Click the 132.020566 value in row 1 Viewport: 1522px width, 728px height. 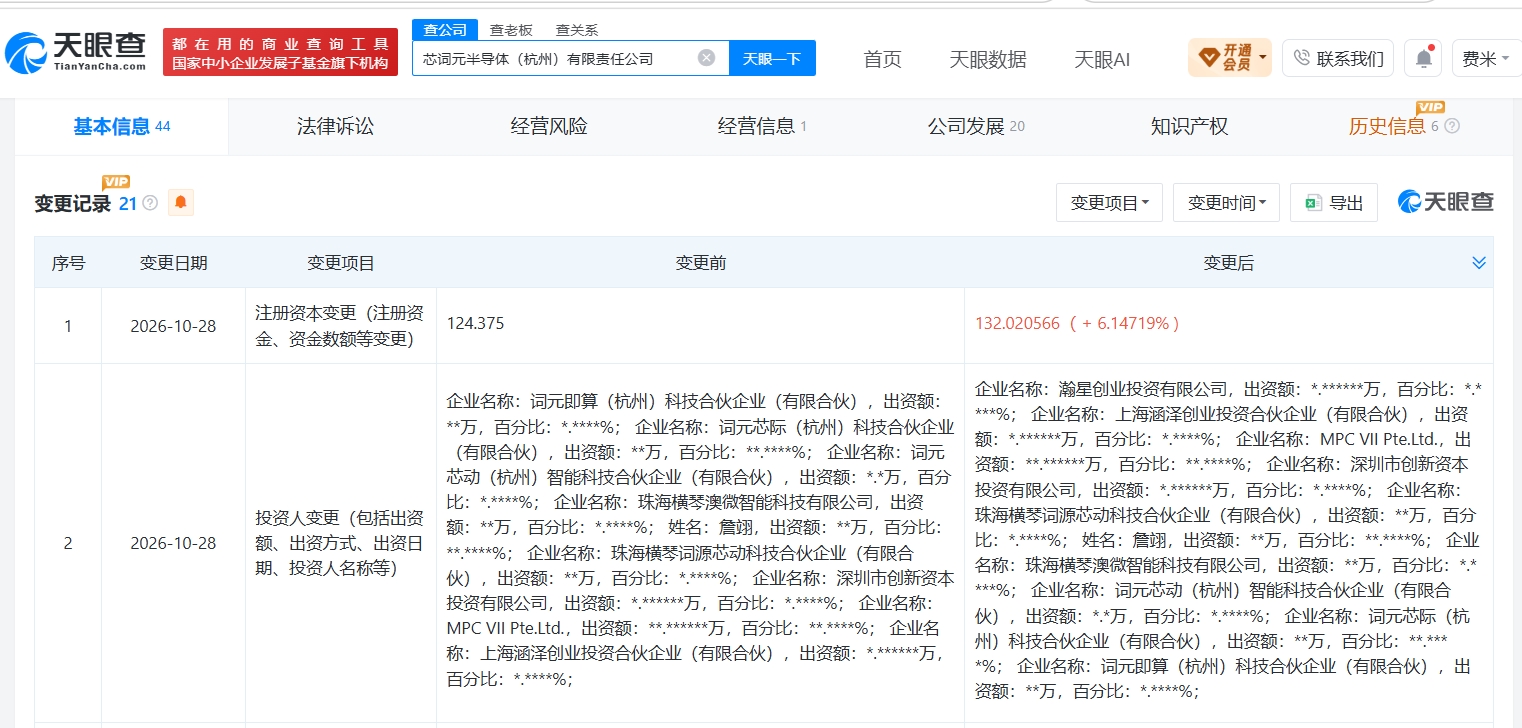click(x=1017, y=324)
